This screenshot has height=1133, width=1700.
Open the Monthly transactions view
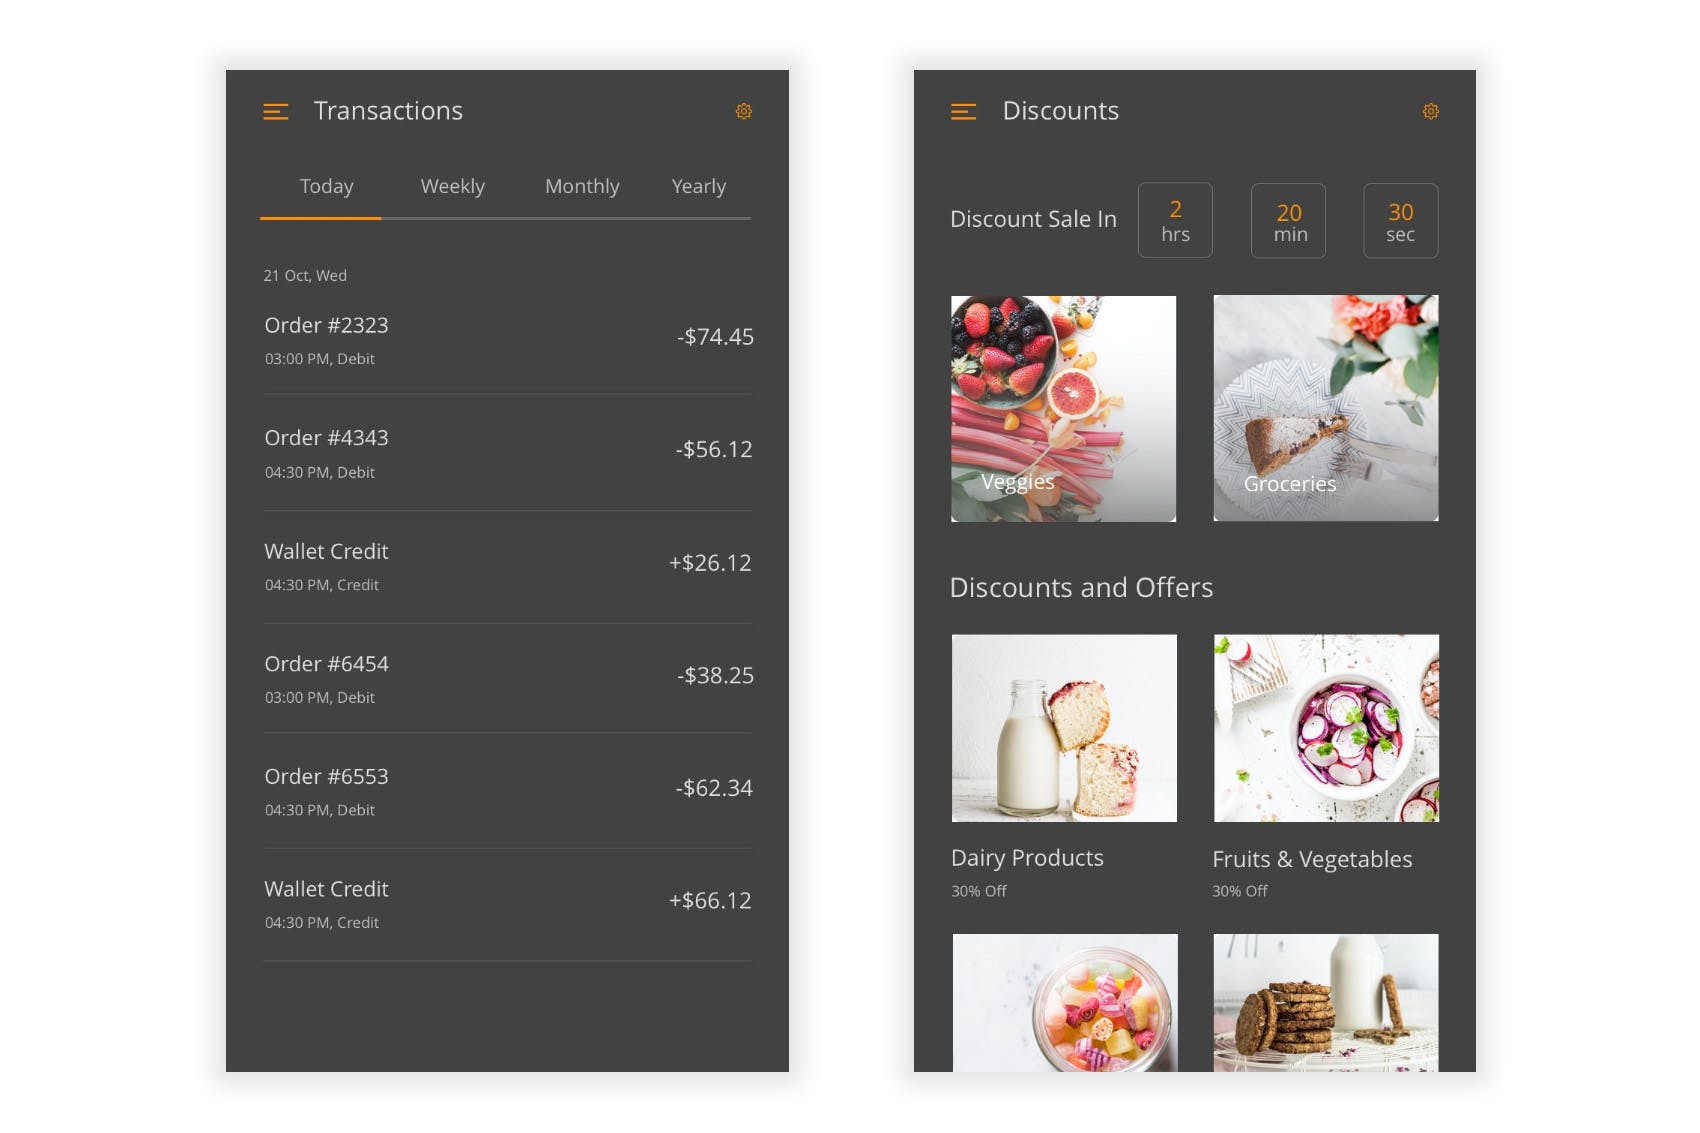tap(581, 186)
